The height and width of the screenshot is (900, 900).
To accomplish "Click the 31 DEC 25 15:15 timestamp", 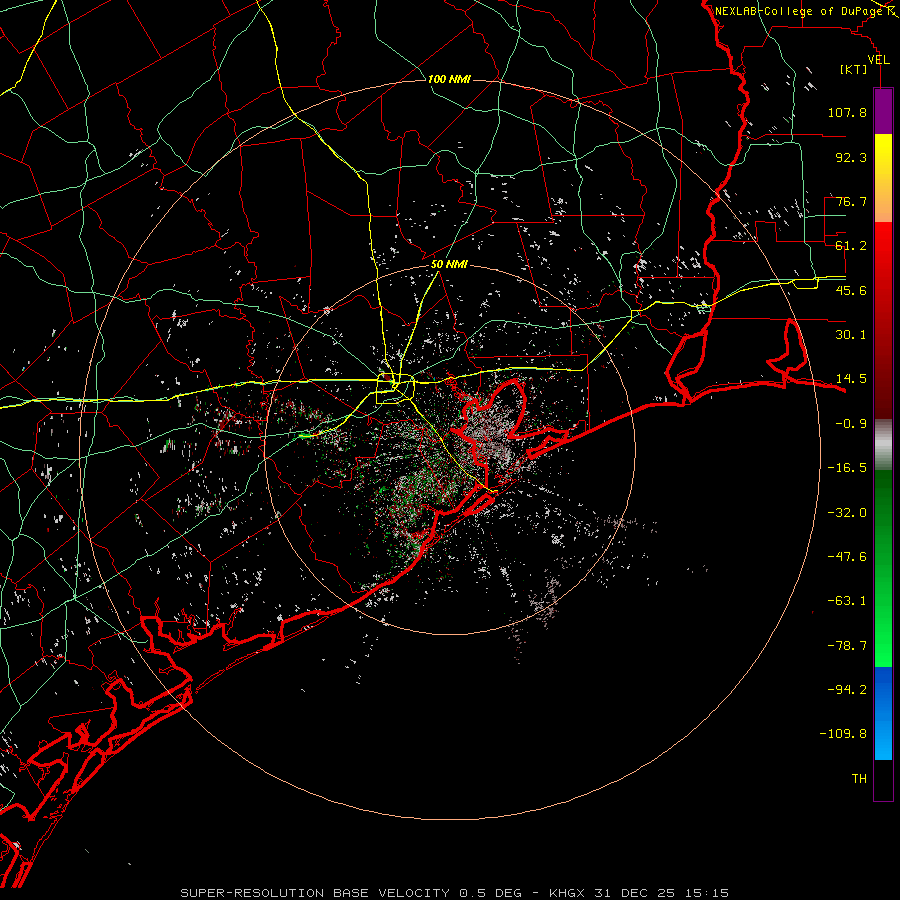I will coord(661,893).
